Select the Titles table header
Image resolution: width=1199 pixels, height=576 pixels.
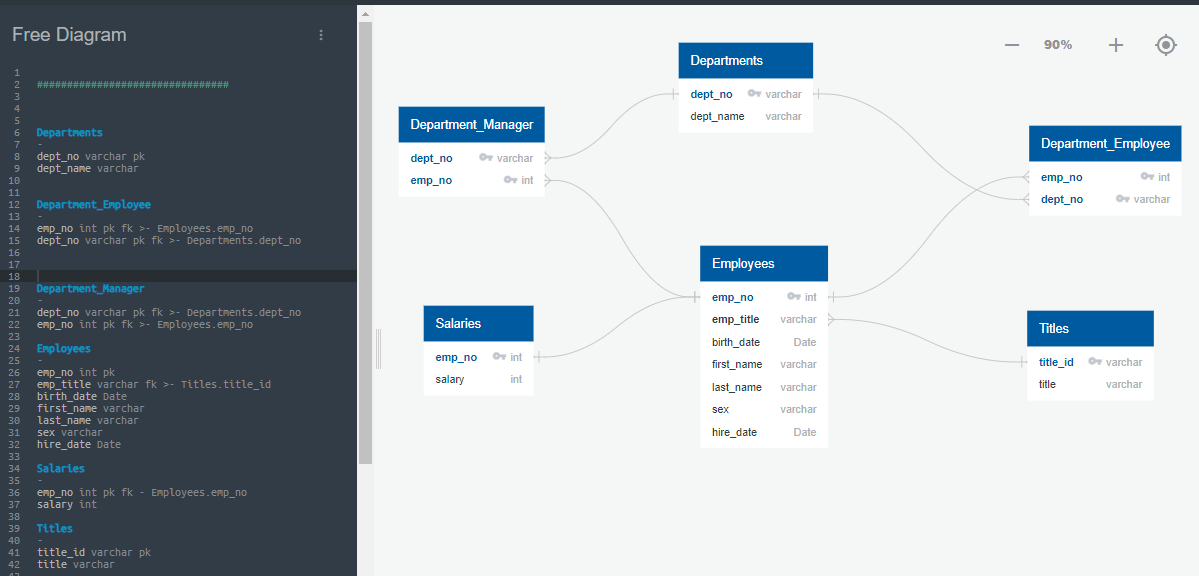(x=1090, y=328)
